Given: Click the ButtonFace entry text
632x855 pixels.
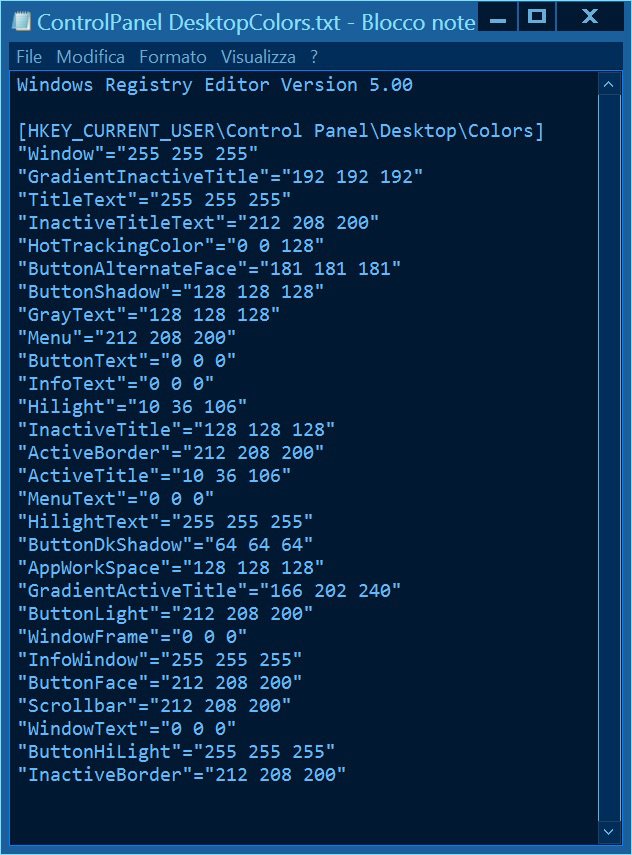Looking at the screenshot, I should point(160,682).
